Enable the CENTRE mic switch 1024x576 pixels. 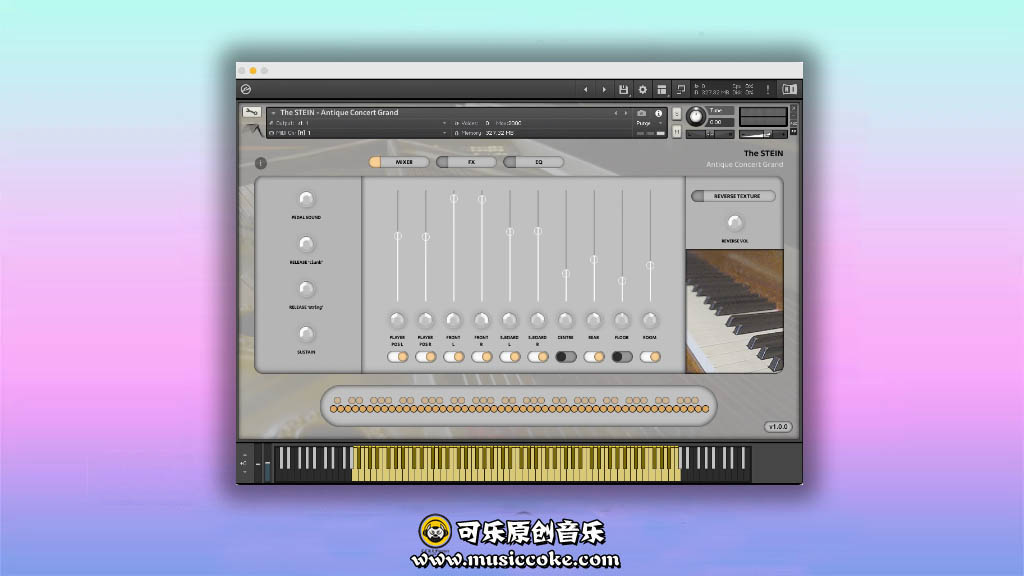[566, 357]
